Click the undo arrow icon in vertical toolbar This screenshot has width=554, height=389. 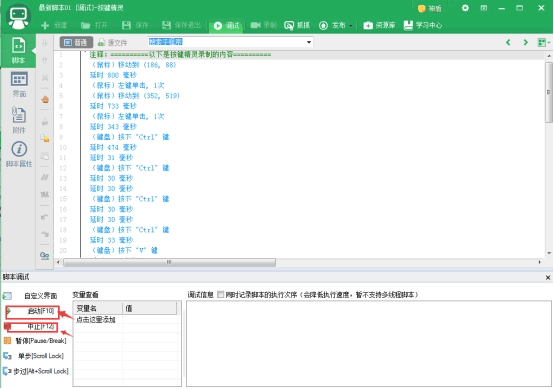(x=45, y=217)
